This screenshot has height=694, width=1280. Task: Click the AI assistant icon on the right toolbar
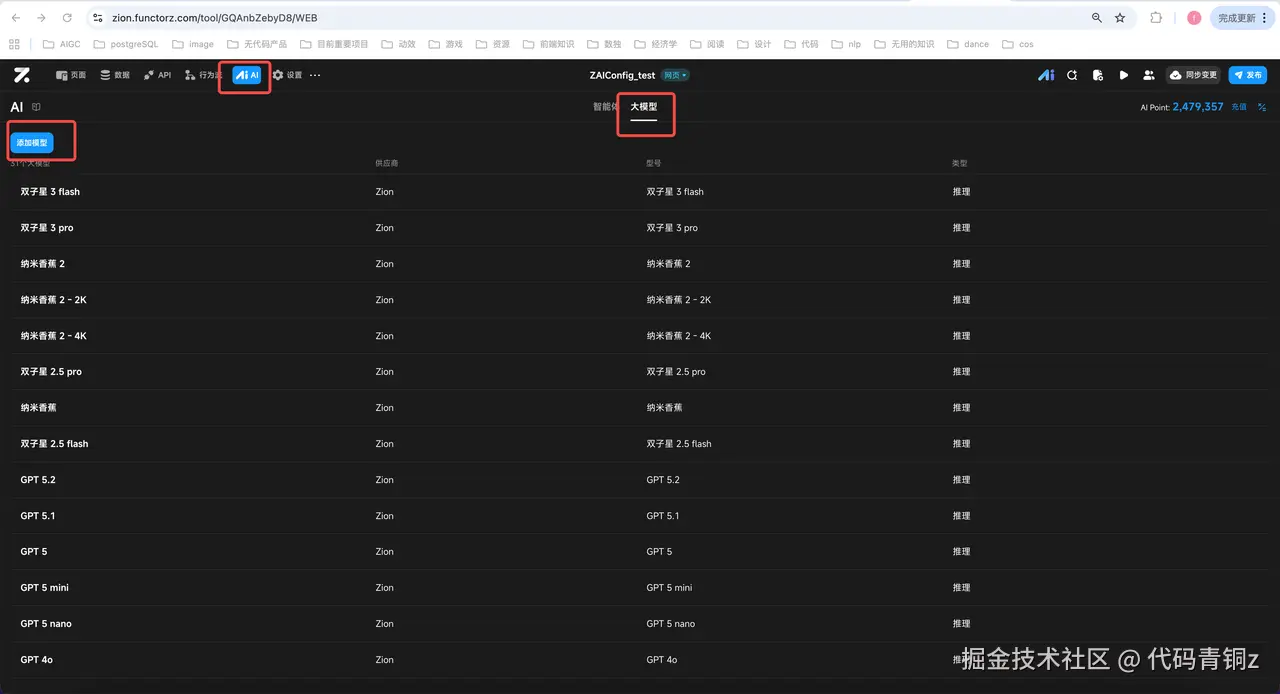coord(1046,75)
